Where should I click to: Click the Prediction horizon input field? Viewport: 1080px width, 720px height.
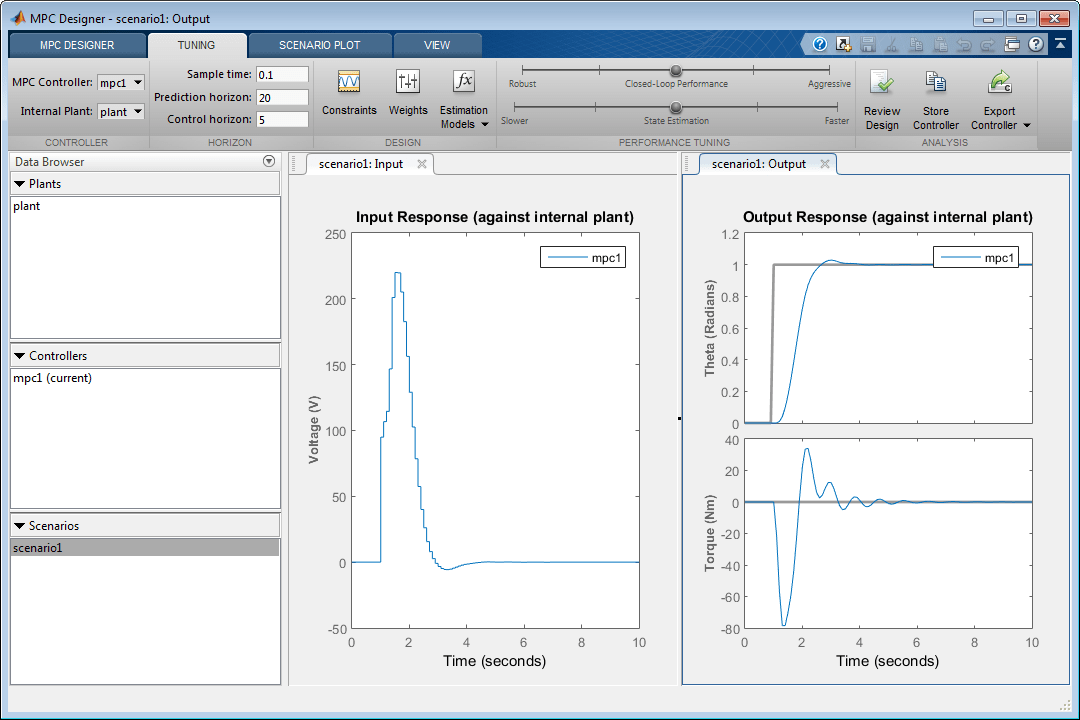[x=281, y=97]
